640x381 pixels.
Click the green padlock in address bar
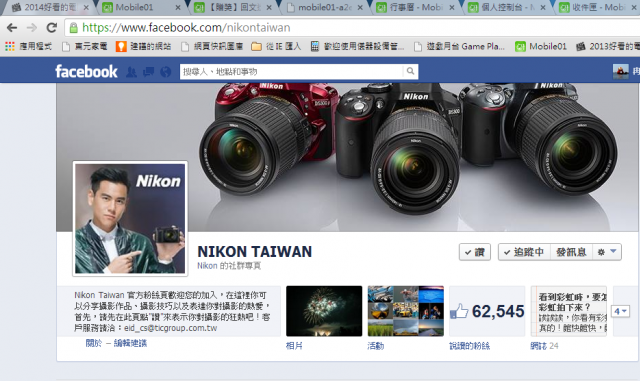click(x=73, y=28)
